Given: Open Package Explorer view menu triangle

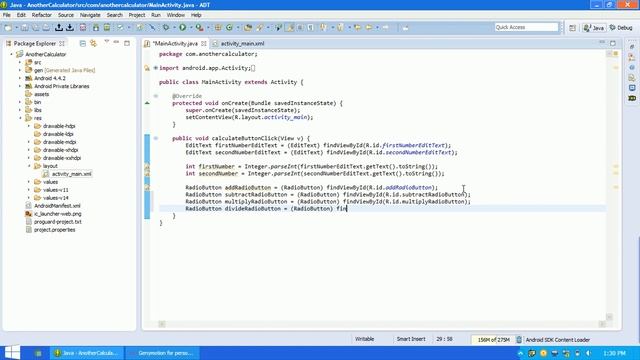Looking at the screenshot, I should click(106, 42).
